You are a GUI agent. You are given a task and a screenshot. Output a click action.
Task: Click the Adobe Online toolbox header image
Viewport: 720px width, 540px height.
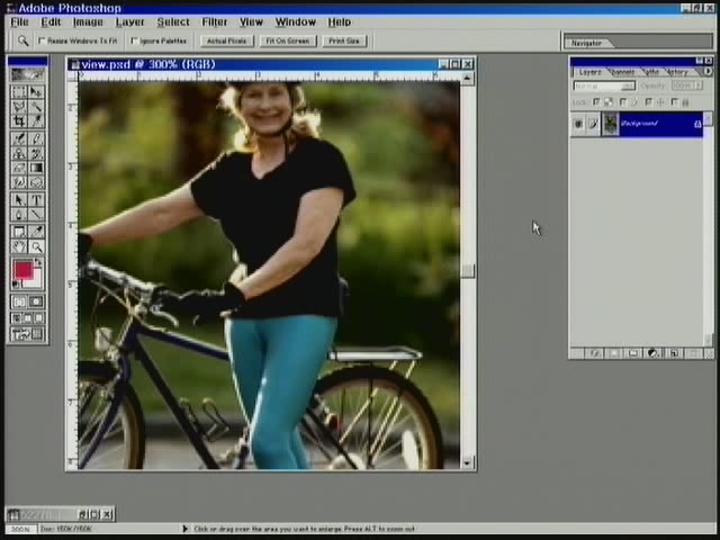(x=28, y=75)
